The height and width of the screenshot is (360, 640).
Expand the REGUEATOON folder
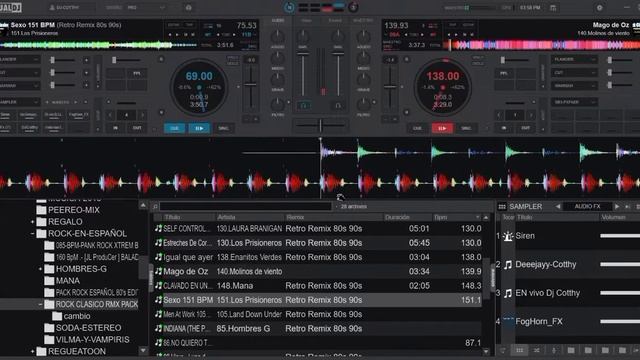click(32, 351)
